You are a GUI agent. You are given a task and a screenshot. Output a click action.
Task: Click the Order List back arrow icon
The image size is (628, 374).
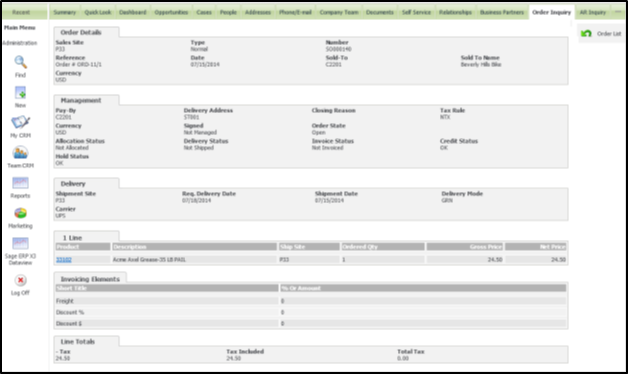586,34
